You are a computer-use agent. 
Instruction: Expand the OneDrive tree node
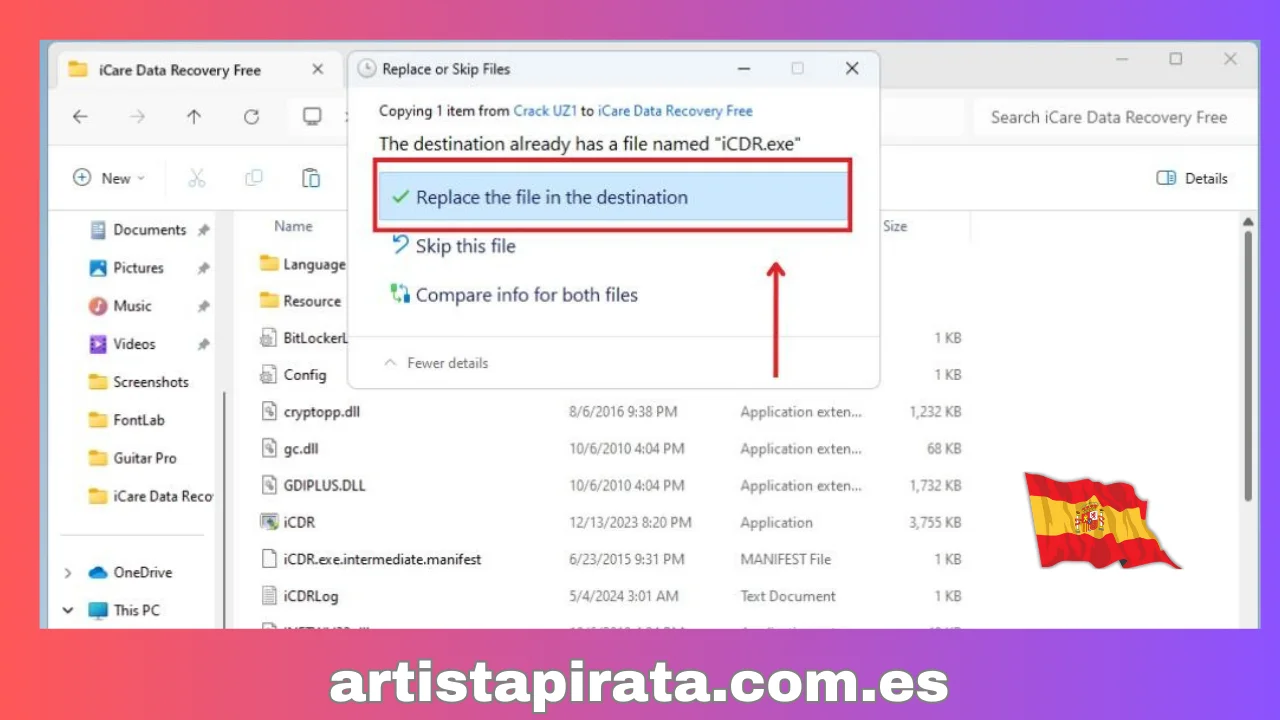pyautogui.click(x=68, y=573)
